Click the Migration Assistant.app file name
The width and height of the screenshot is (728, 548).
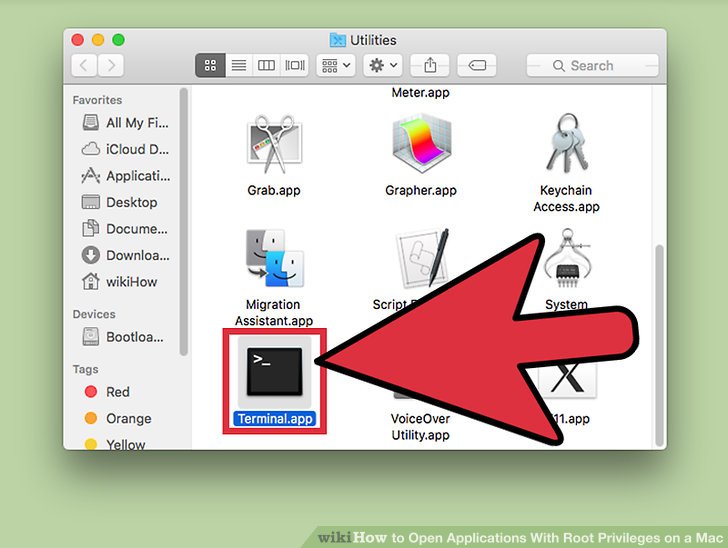(274, 313)
